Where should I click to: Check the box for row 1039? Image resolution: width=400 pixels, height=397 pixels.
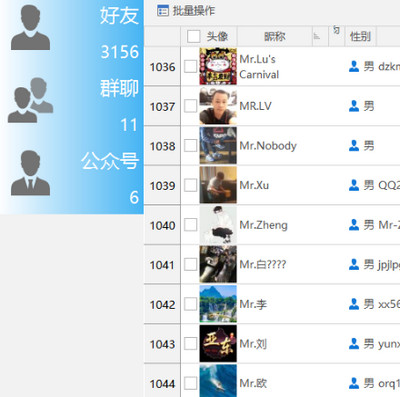(x=190, y=185)
